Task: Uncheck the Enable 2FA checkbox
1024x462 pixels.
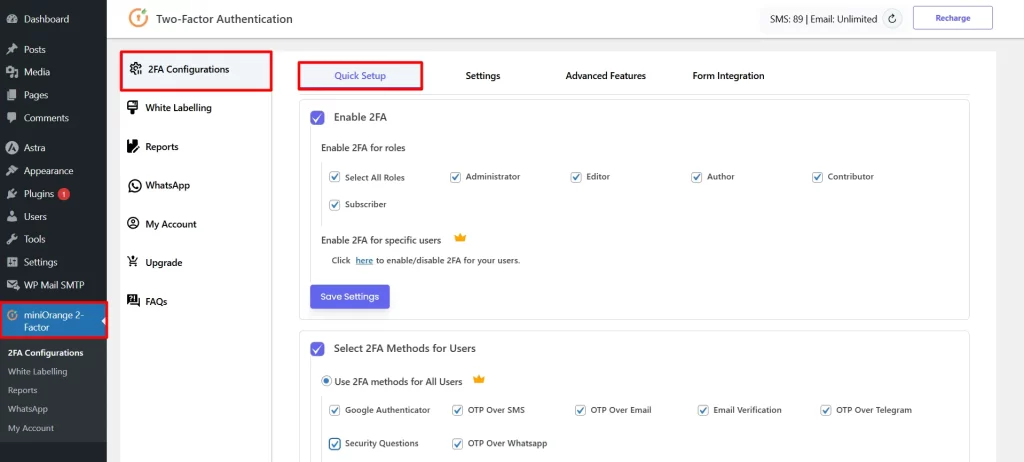Action: 317,117
